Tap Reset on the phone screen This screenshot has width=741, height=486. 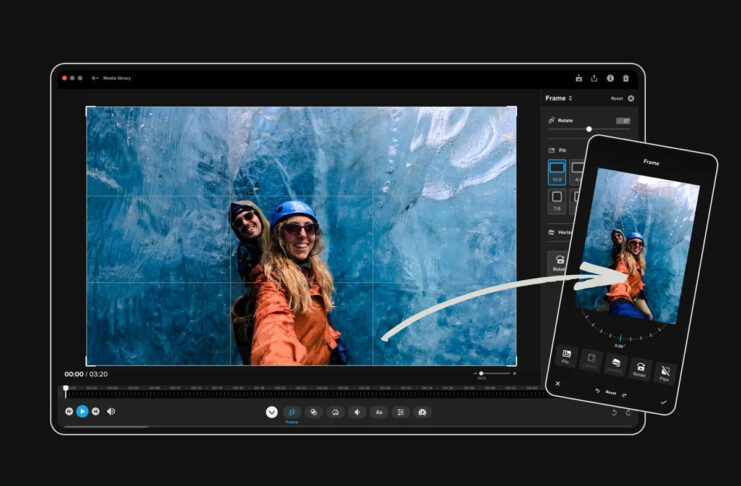pos(611,392)
